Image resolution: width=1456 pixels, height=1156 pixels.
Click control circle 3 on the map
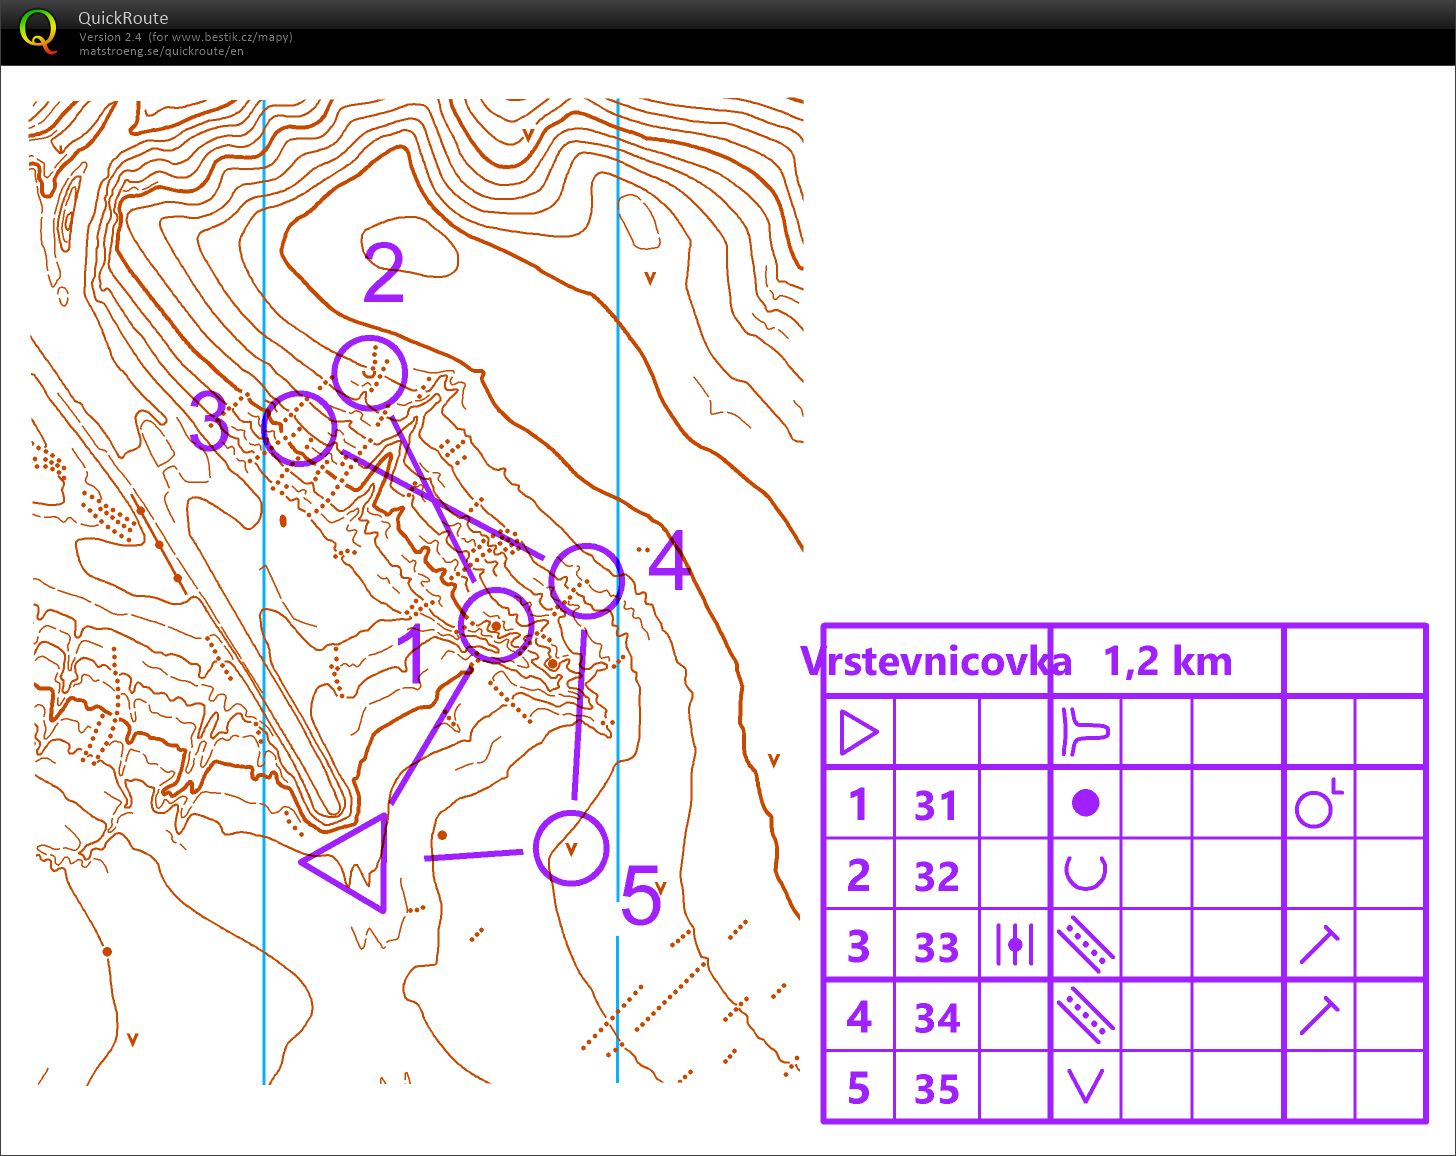[299, 428]
